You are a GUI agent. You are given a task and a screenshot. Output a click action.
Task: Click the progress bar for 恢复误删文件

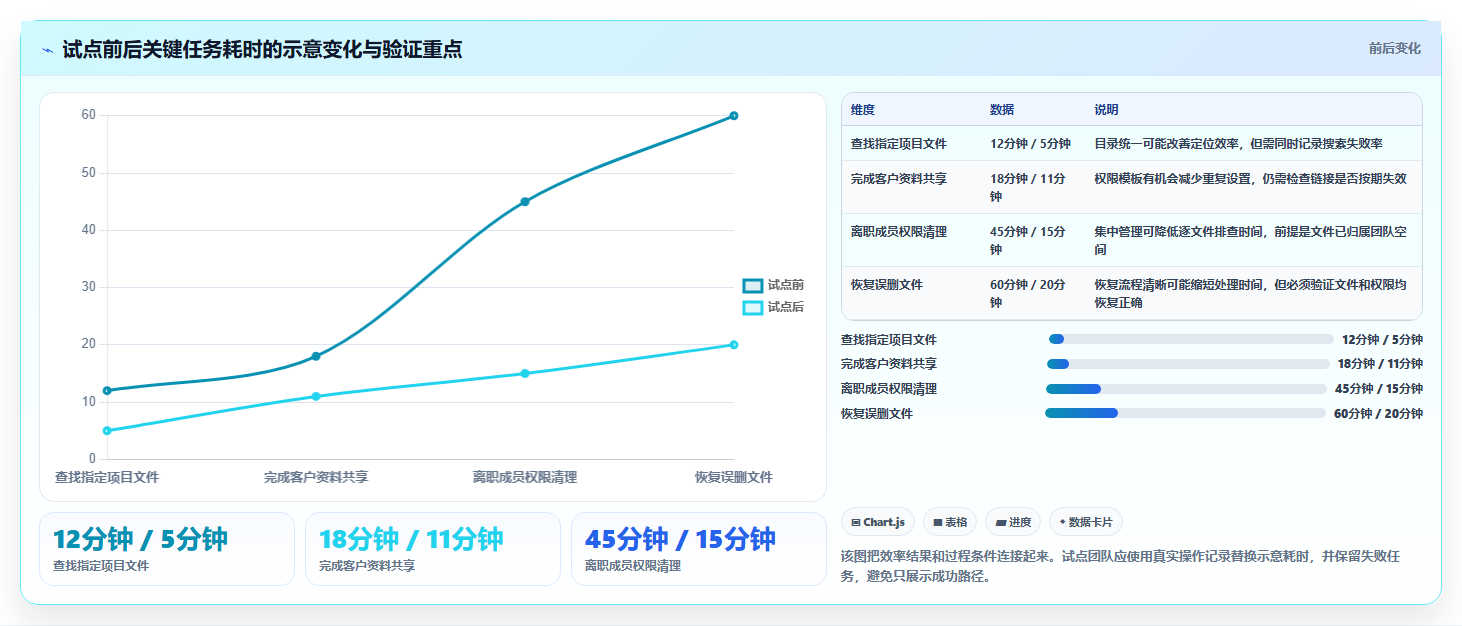(x=1185, y=413)
